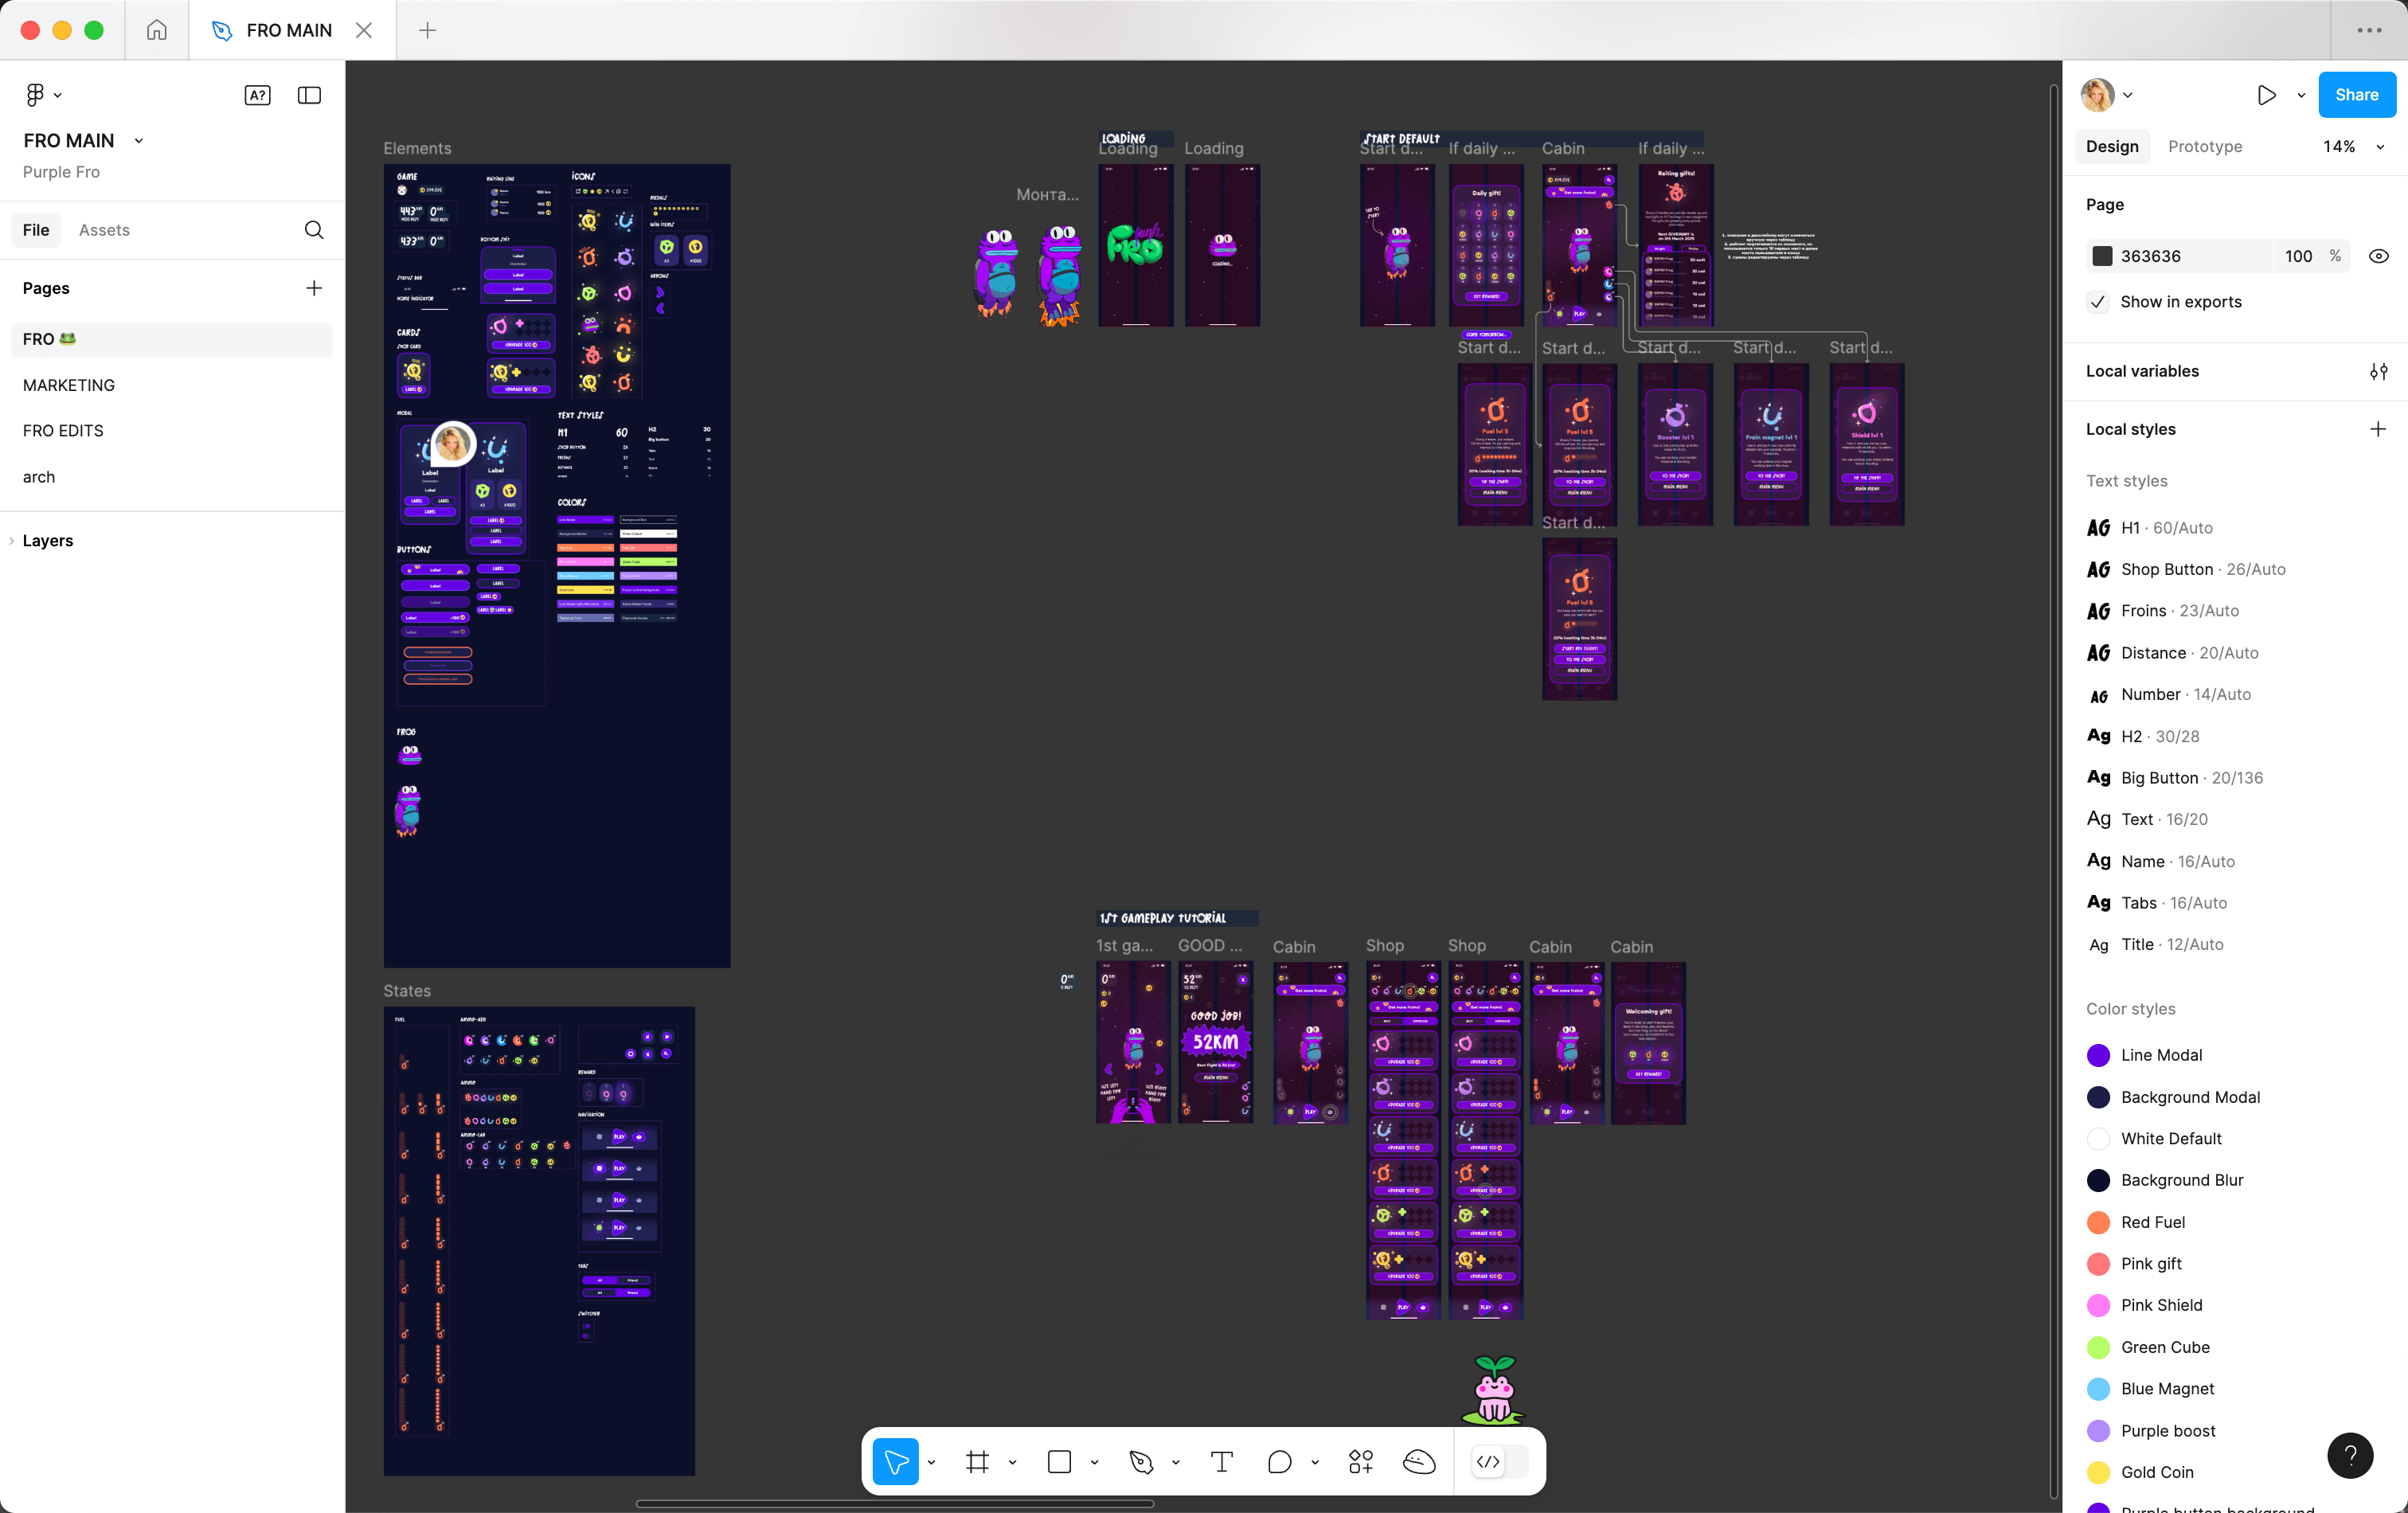The width and height of the screenshot is (2408, 1513).
Task: Switch to the Assets tab
Action: [104, 230]
